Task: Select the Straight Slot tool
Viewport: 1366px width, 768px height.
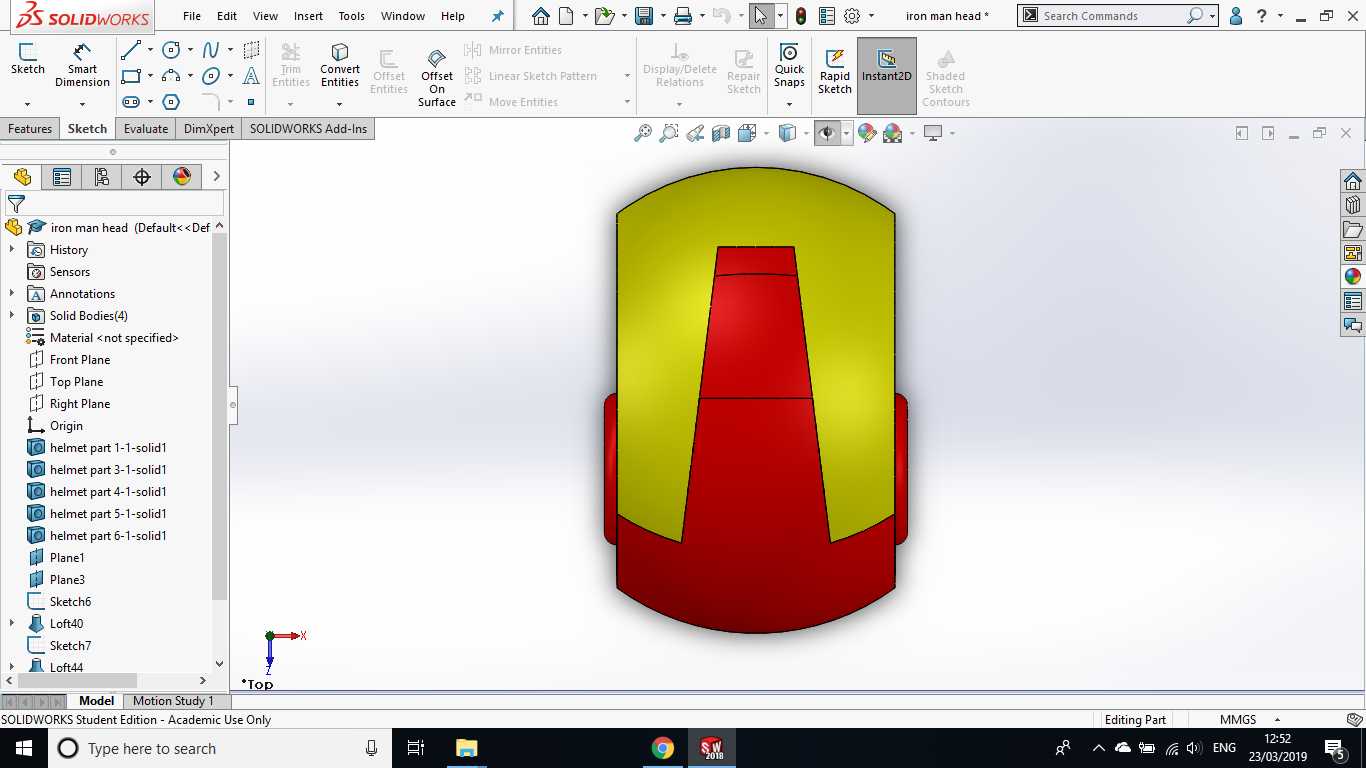Action: (131, 102)
